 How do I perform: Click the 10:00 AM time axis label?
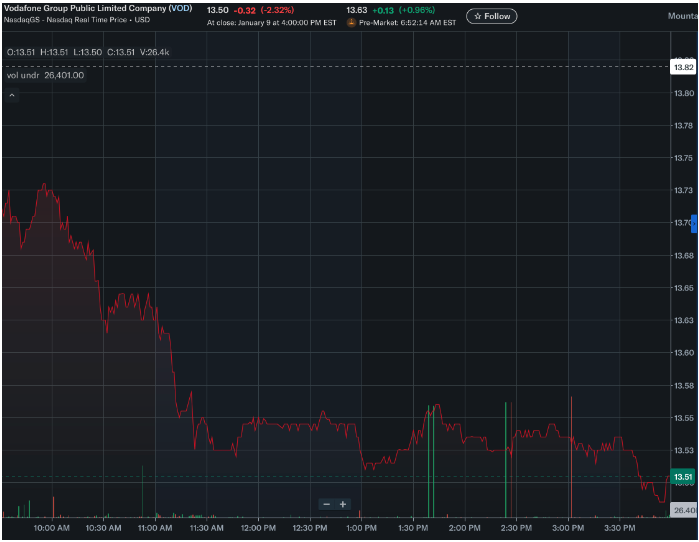51,527
